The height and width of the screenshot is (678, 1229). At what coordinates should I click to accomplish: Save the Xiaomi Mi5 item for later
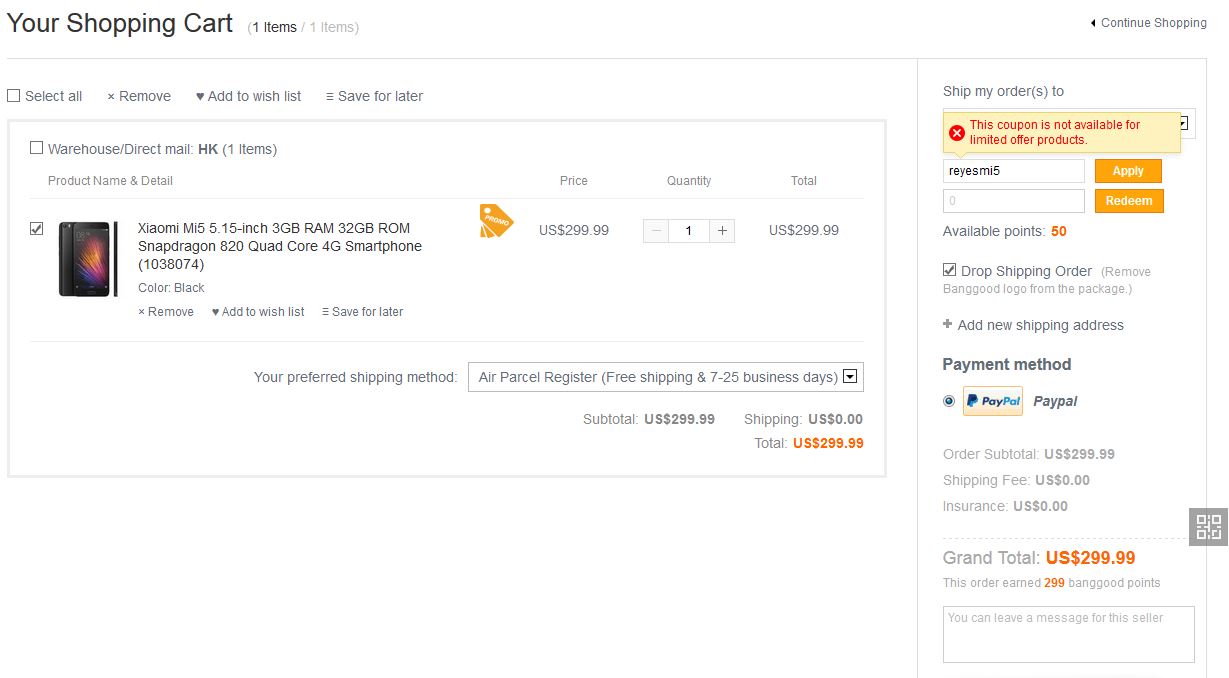pyautogui.click(x=362, y=312)
